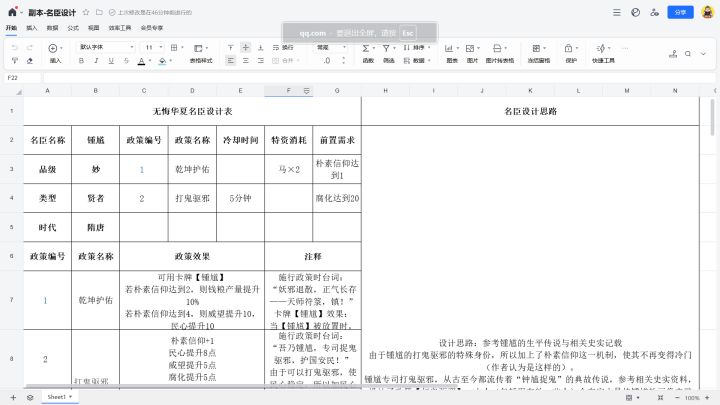Open the 常规 number format dropdown

(330, 47)
